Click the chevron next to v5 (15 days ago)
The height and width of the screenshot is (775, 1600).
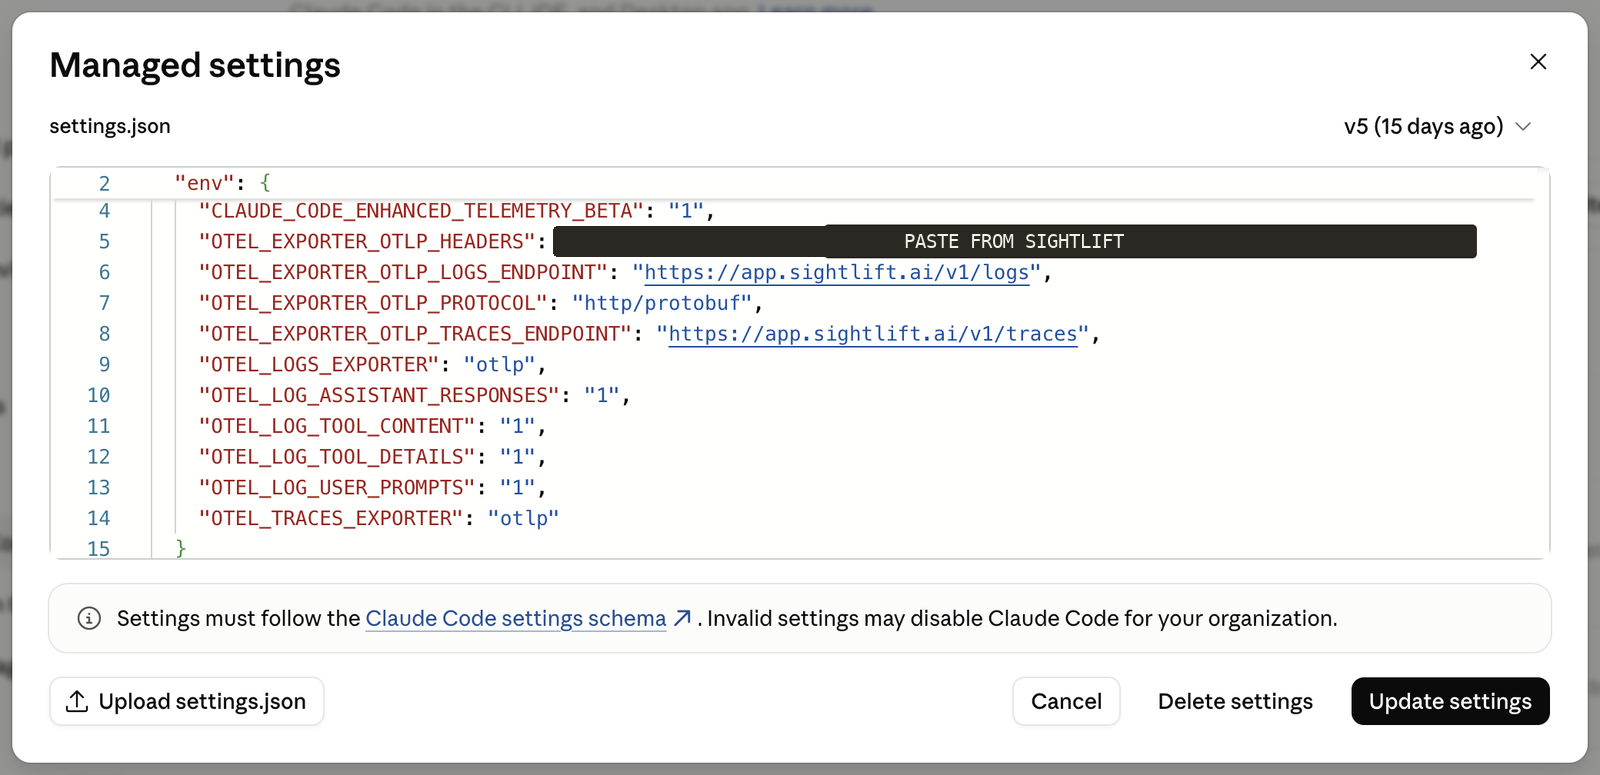[x=1523, y=127]
